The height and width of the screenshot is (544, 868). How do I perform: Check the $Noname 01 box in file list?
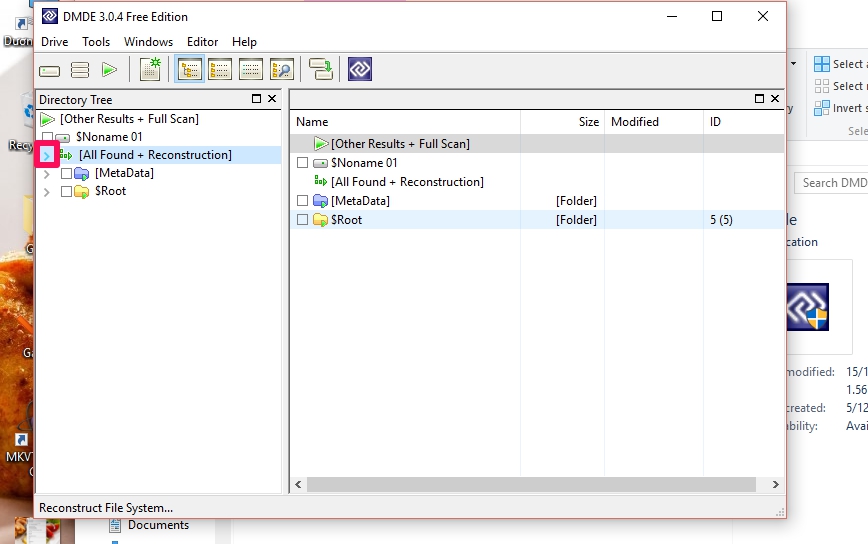point(302,163)
